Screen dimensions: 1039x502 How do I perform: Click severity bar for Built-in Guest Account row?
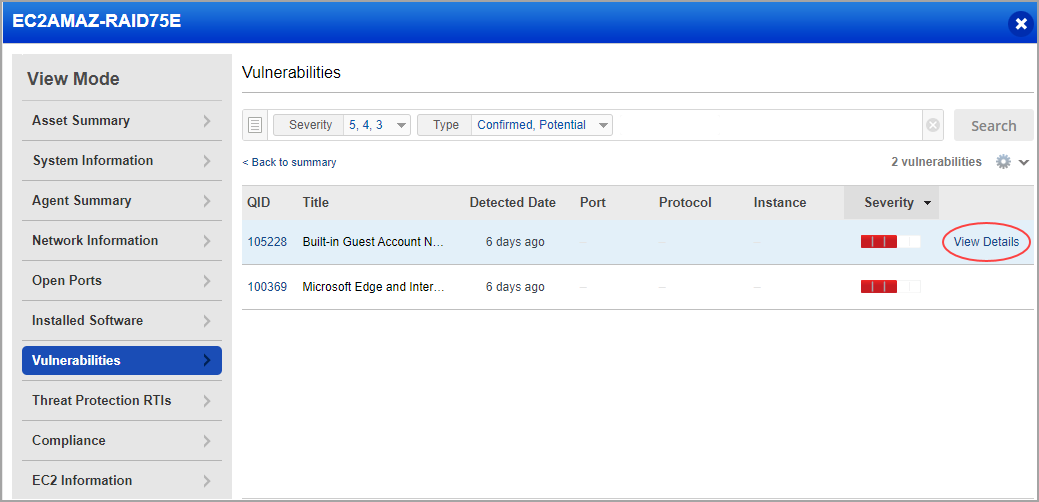(891, 242)
